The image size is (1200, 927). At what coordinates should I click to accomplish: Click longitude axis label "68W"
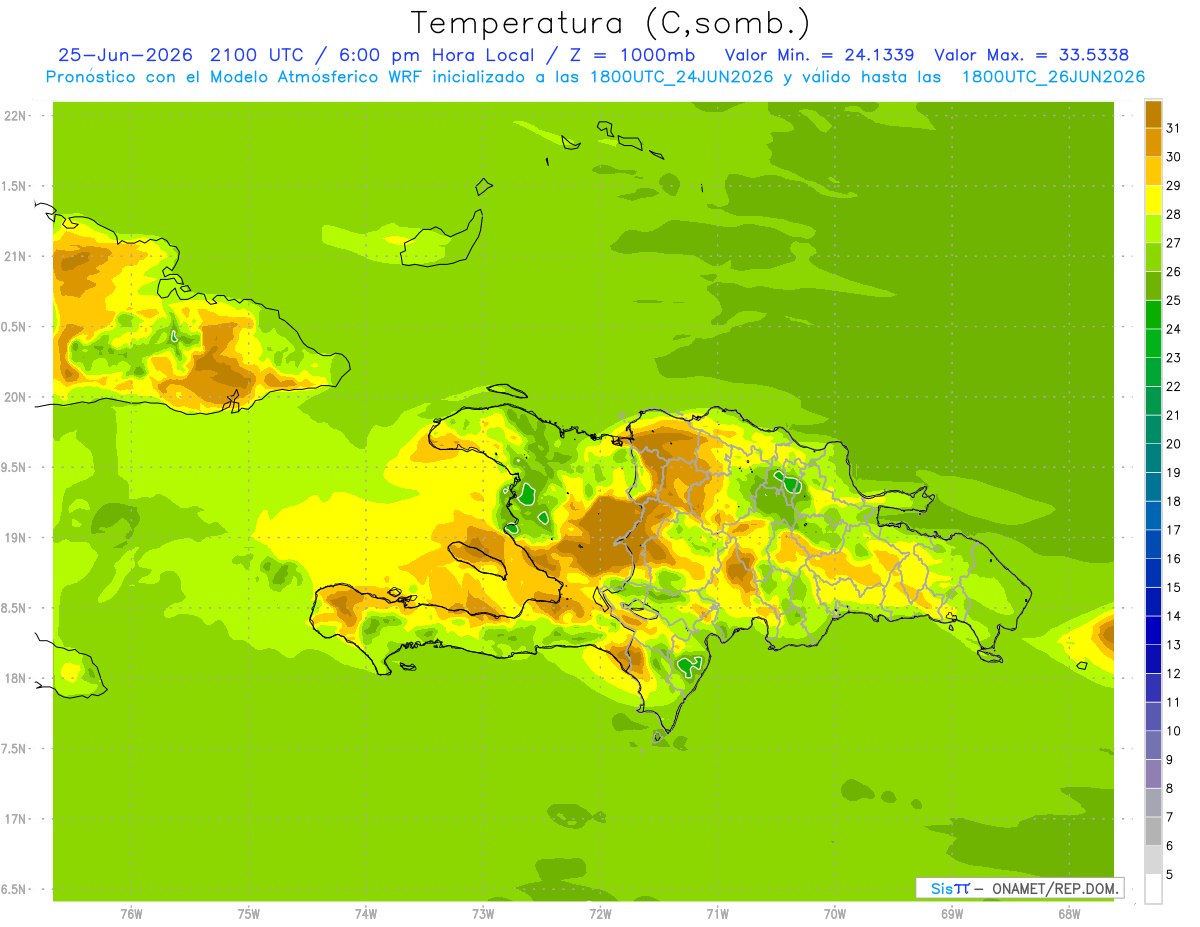1069,914
